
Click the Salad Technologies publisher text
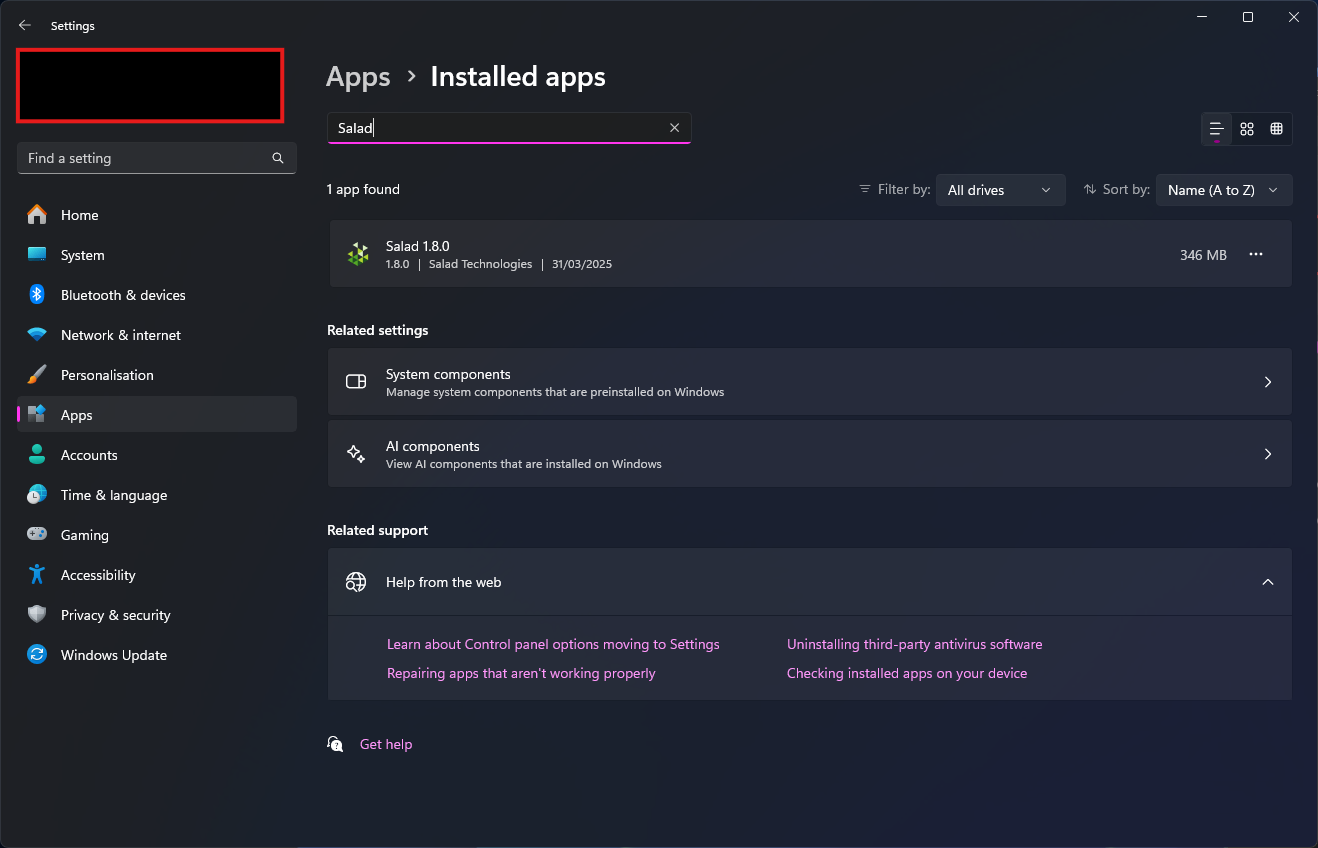click(480, 264)
